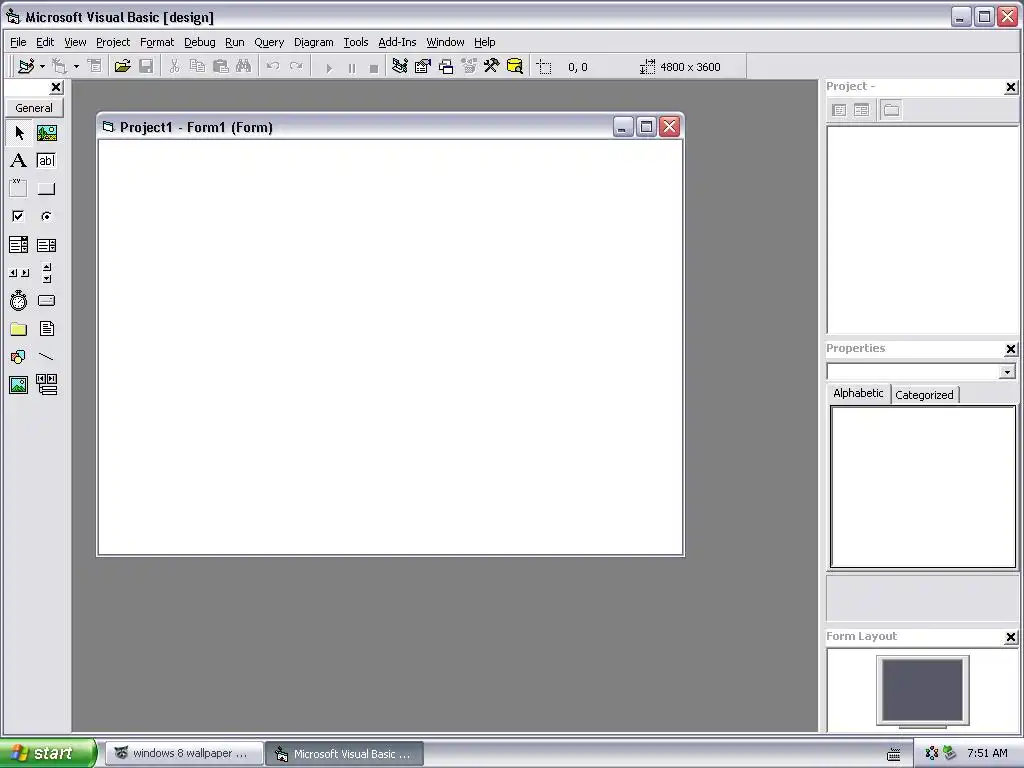The image size is (1024, 768).
Task: Select the Data control tool
Action: point(46,385)
